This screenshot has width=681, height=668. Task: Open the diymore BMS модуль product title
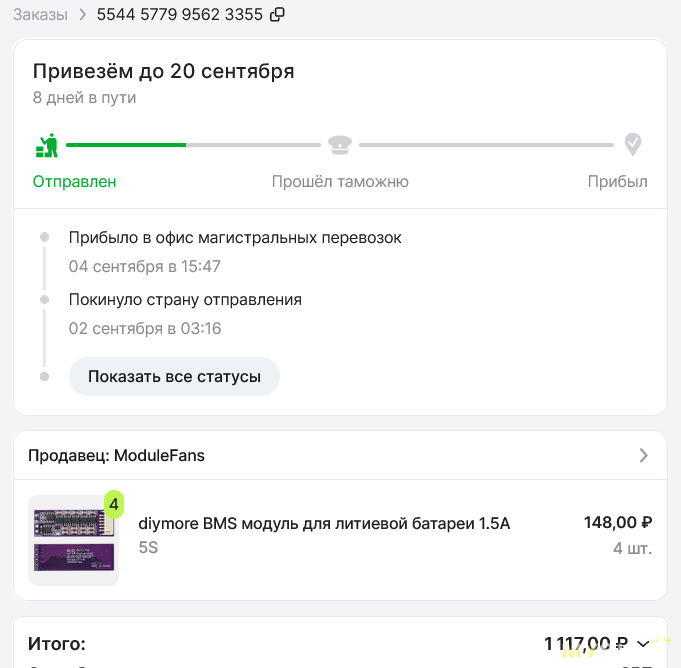[324, 523]
